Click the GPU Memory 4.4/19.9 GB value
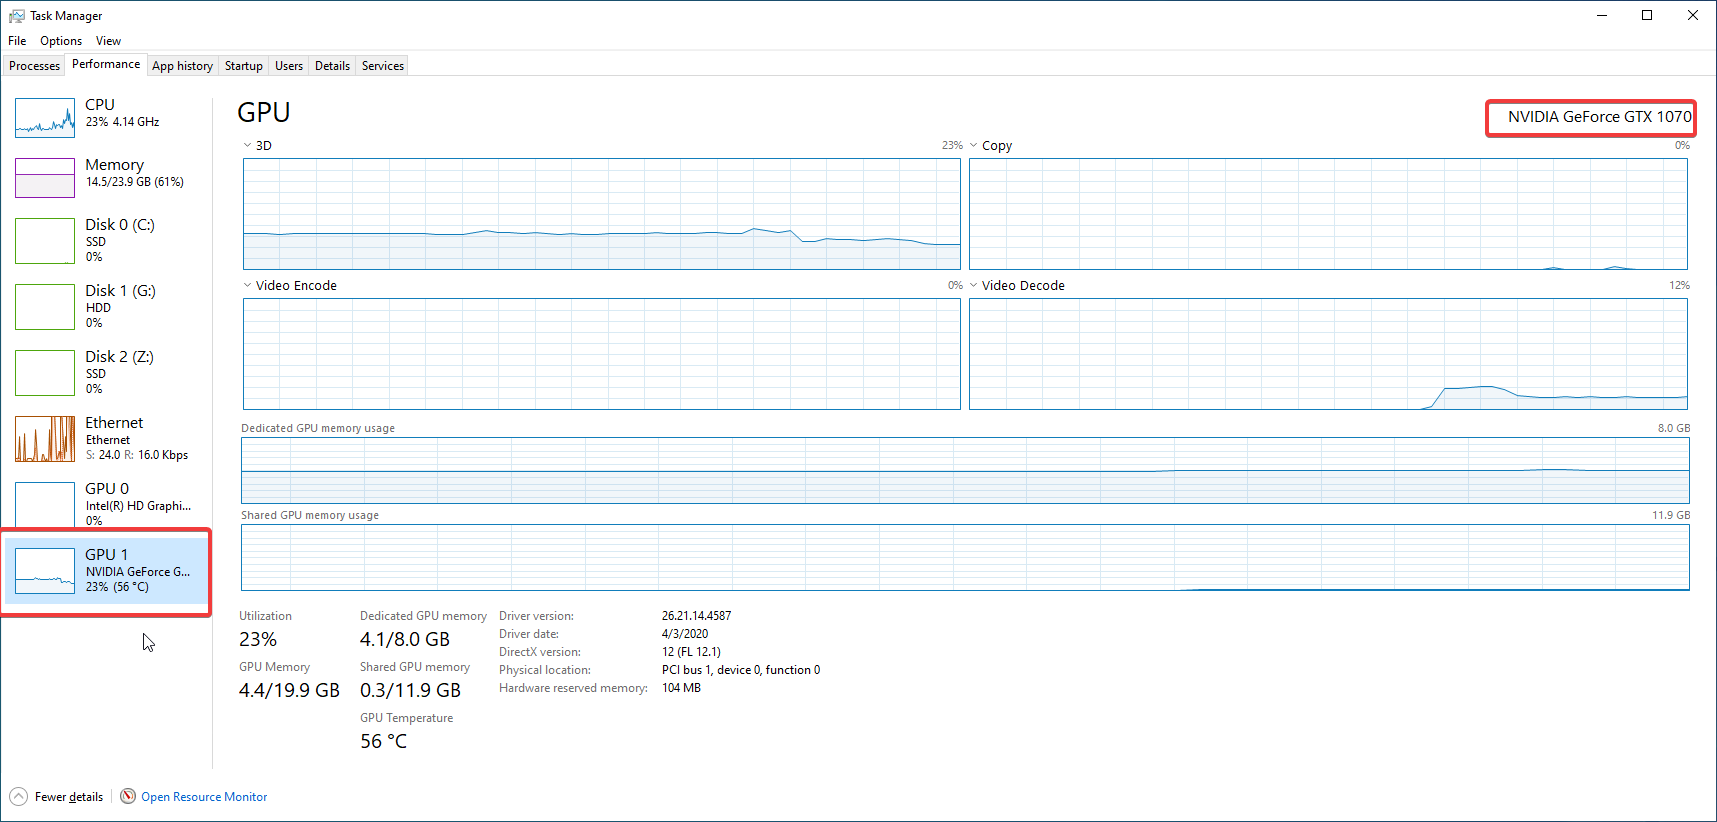Image resolution: width=1717 pixels, height=822 pixels. click(289, 690)
